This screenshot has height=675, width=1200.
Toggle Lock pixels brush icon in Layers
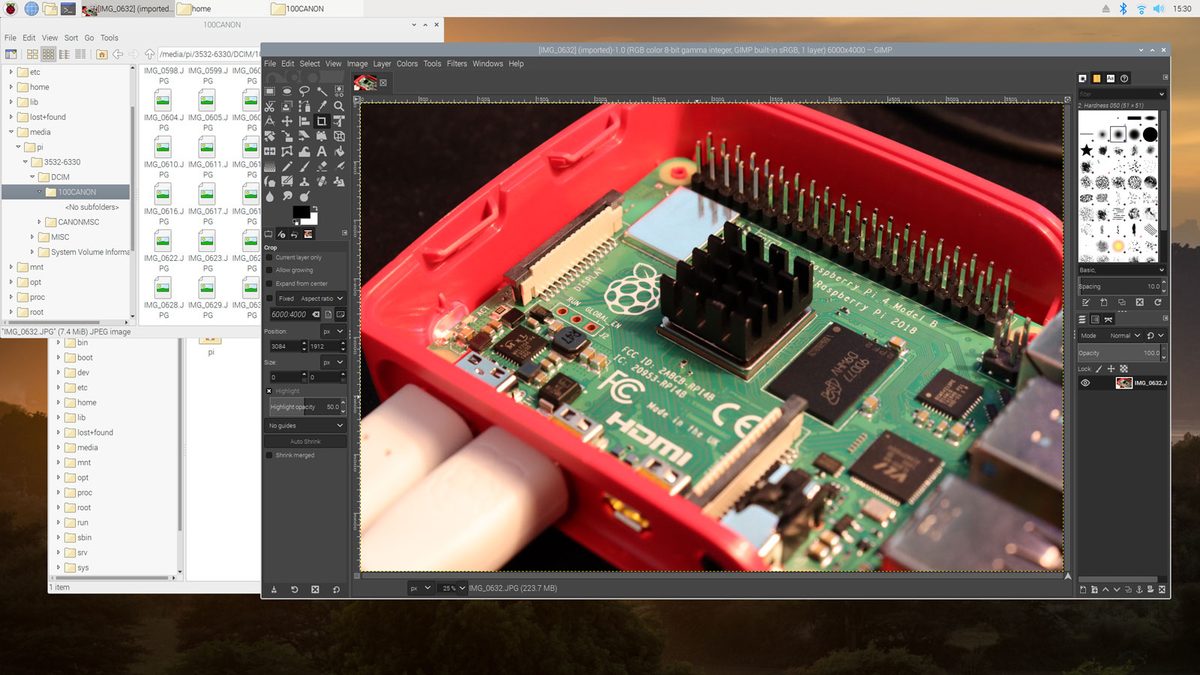pos(1099,369)
